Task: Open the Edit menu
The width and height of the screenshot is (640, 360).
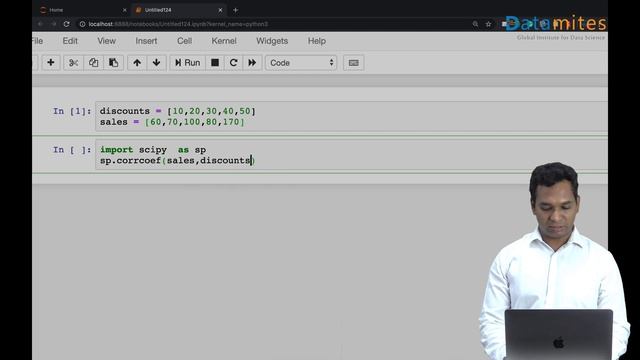Action: click(70, 41)
